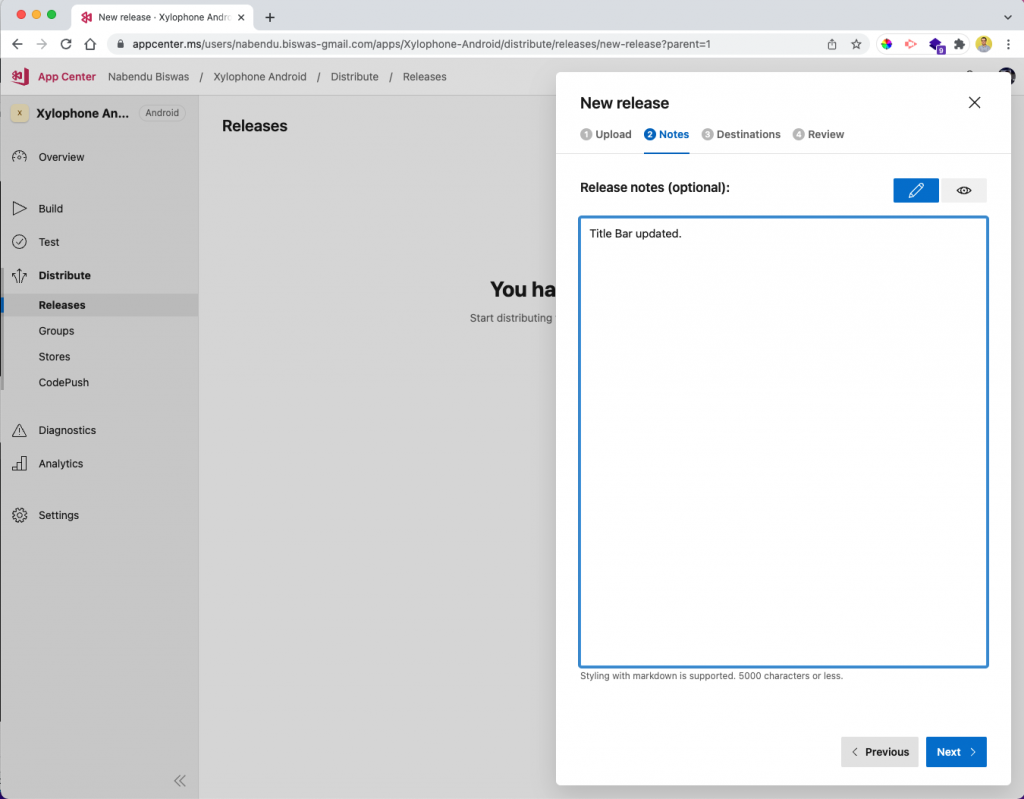The image size is (1024, 799).
Task: Click the Settings gear icon
Action: point(20,515)
